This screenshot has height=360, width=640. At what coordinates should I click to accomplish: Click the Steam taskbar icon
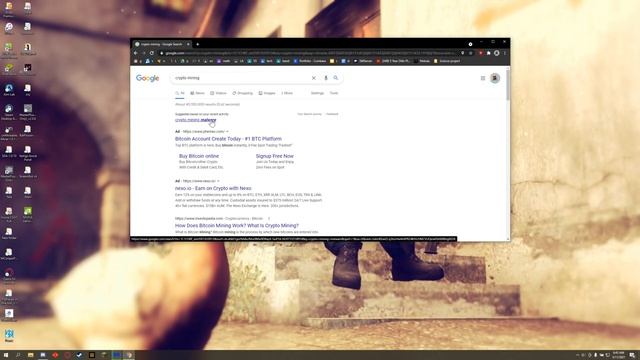click(80, 355)
